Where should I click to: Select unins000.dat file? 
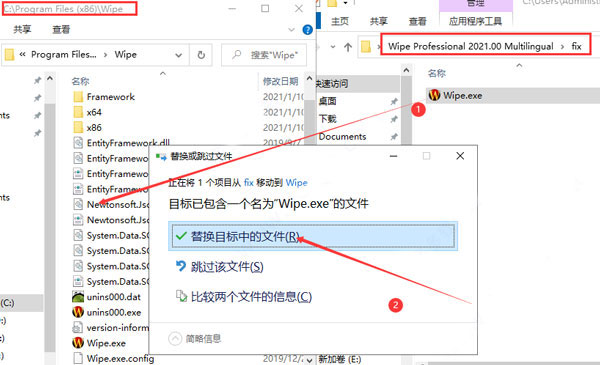107,297
